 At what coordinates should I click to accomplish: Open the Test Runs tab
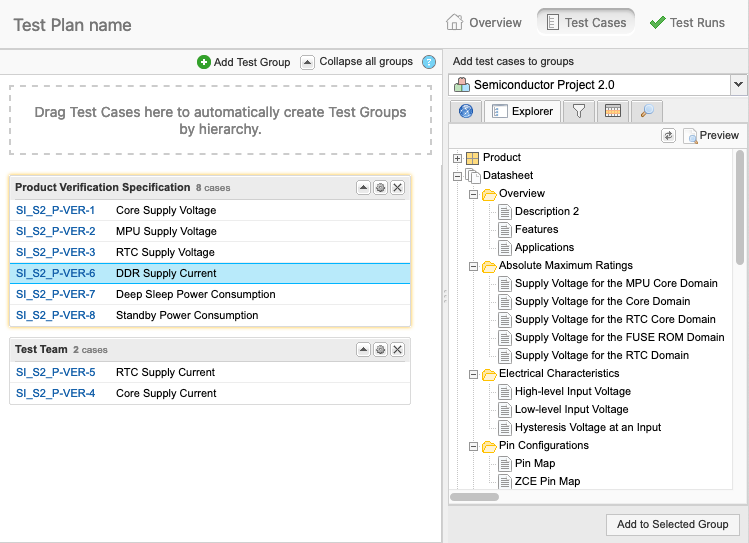click(687, 22)
